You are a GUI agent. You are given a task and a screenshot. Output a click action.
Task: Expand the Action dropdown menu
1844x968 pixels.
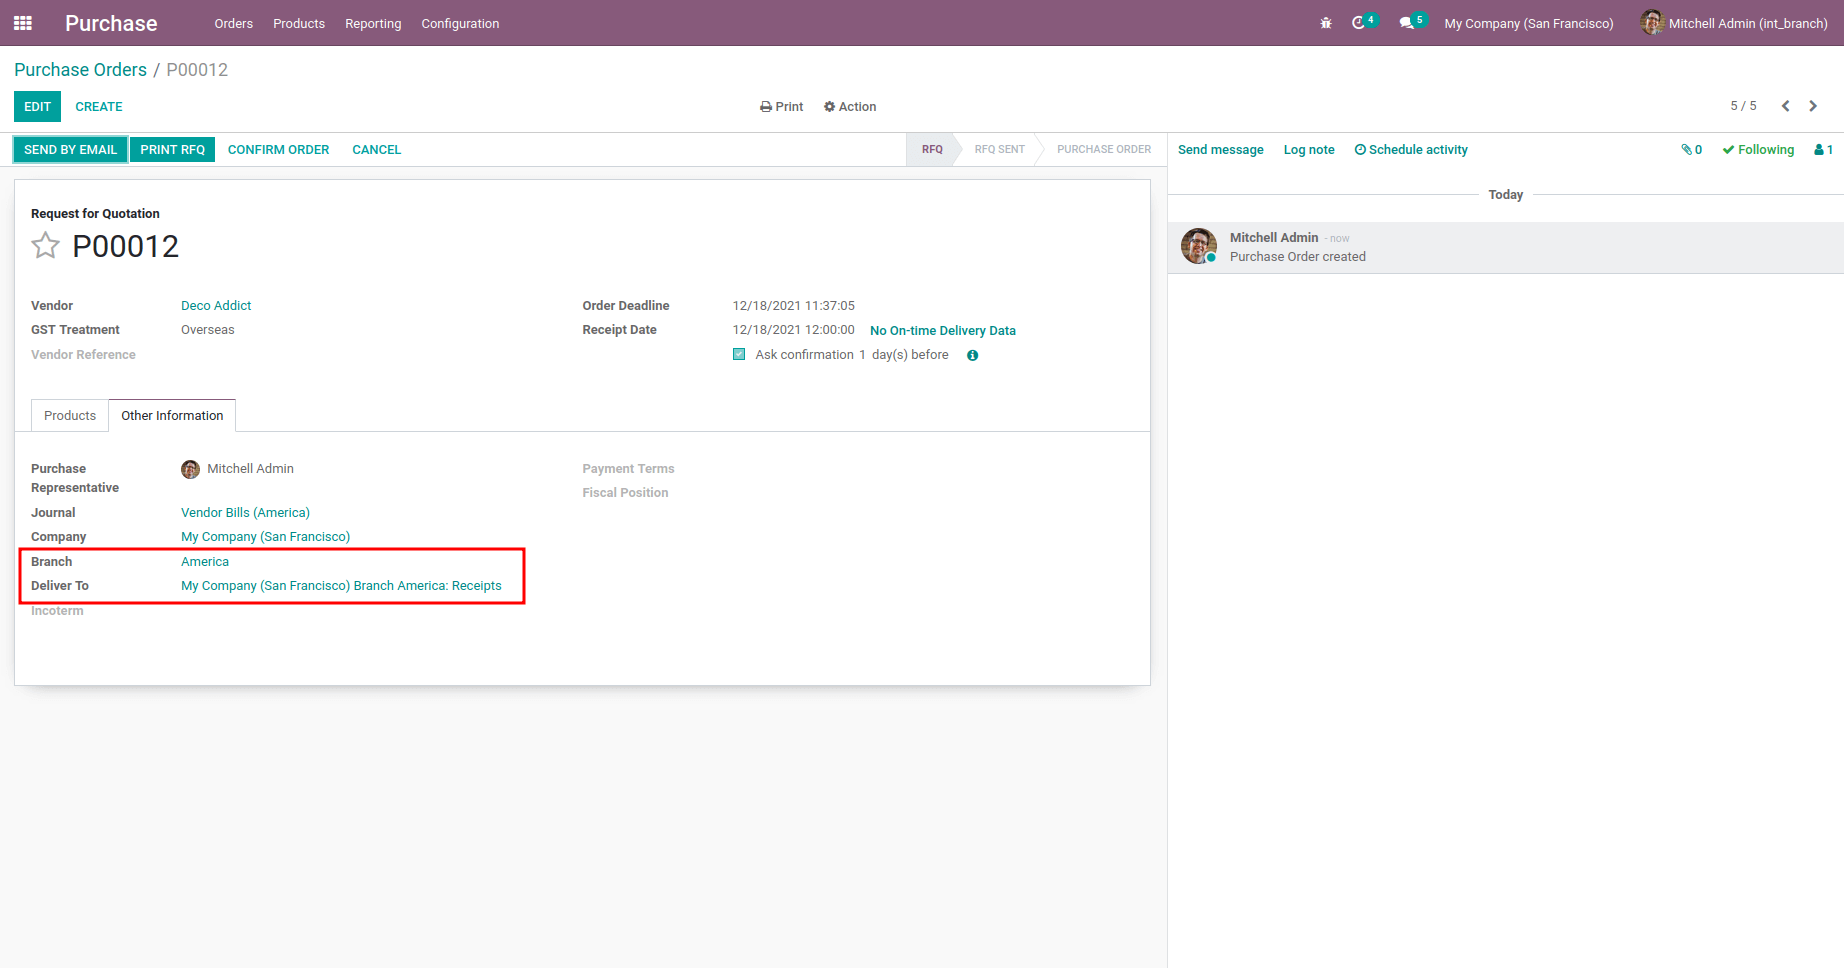(850, 107)
